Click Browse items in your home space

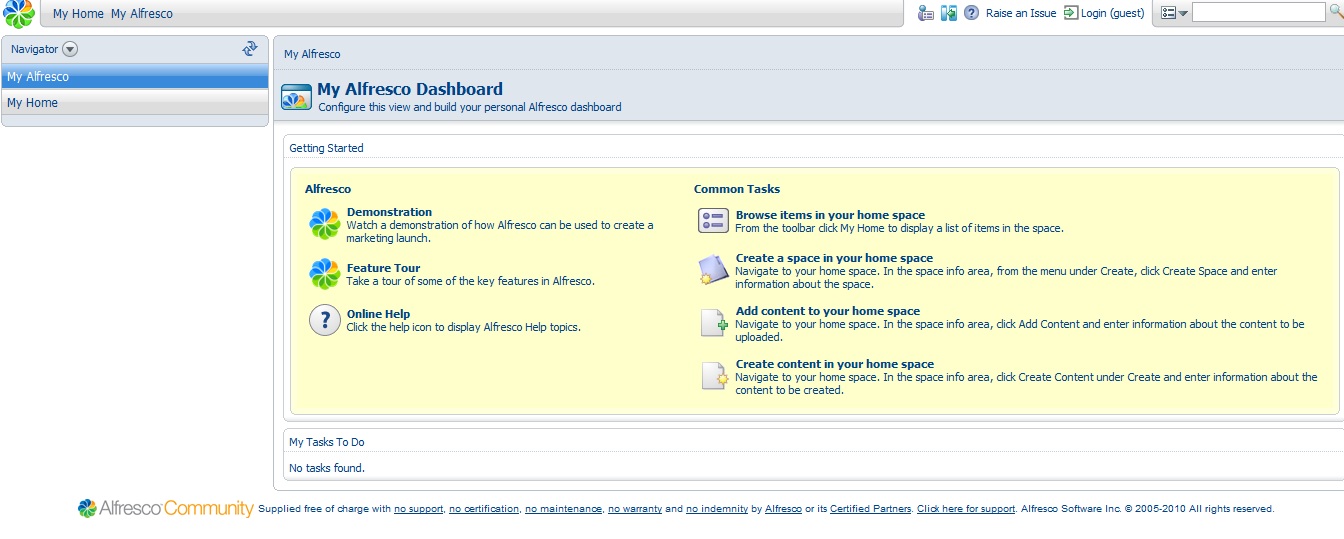[x=830, y=215]
